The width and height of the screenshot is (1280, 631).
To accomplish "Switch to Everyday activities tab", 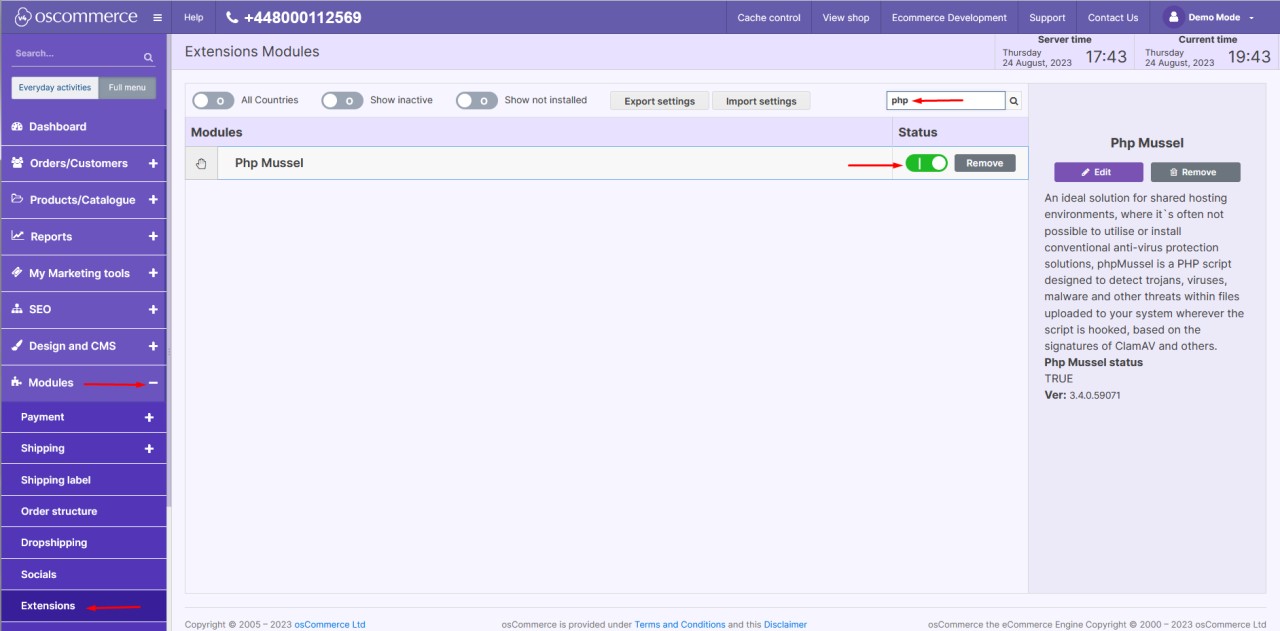I will tap(55, 88).
